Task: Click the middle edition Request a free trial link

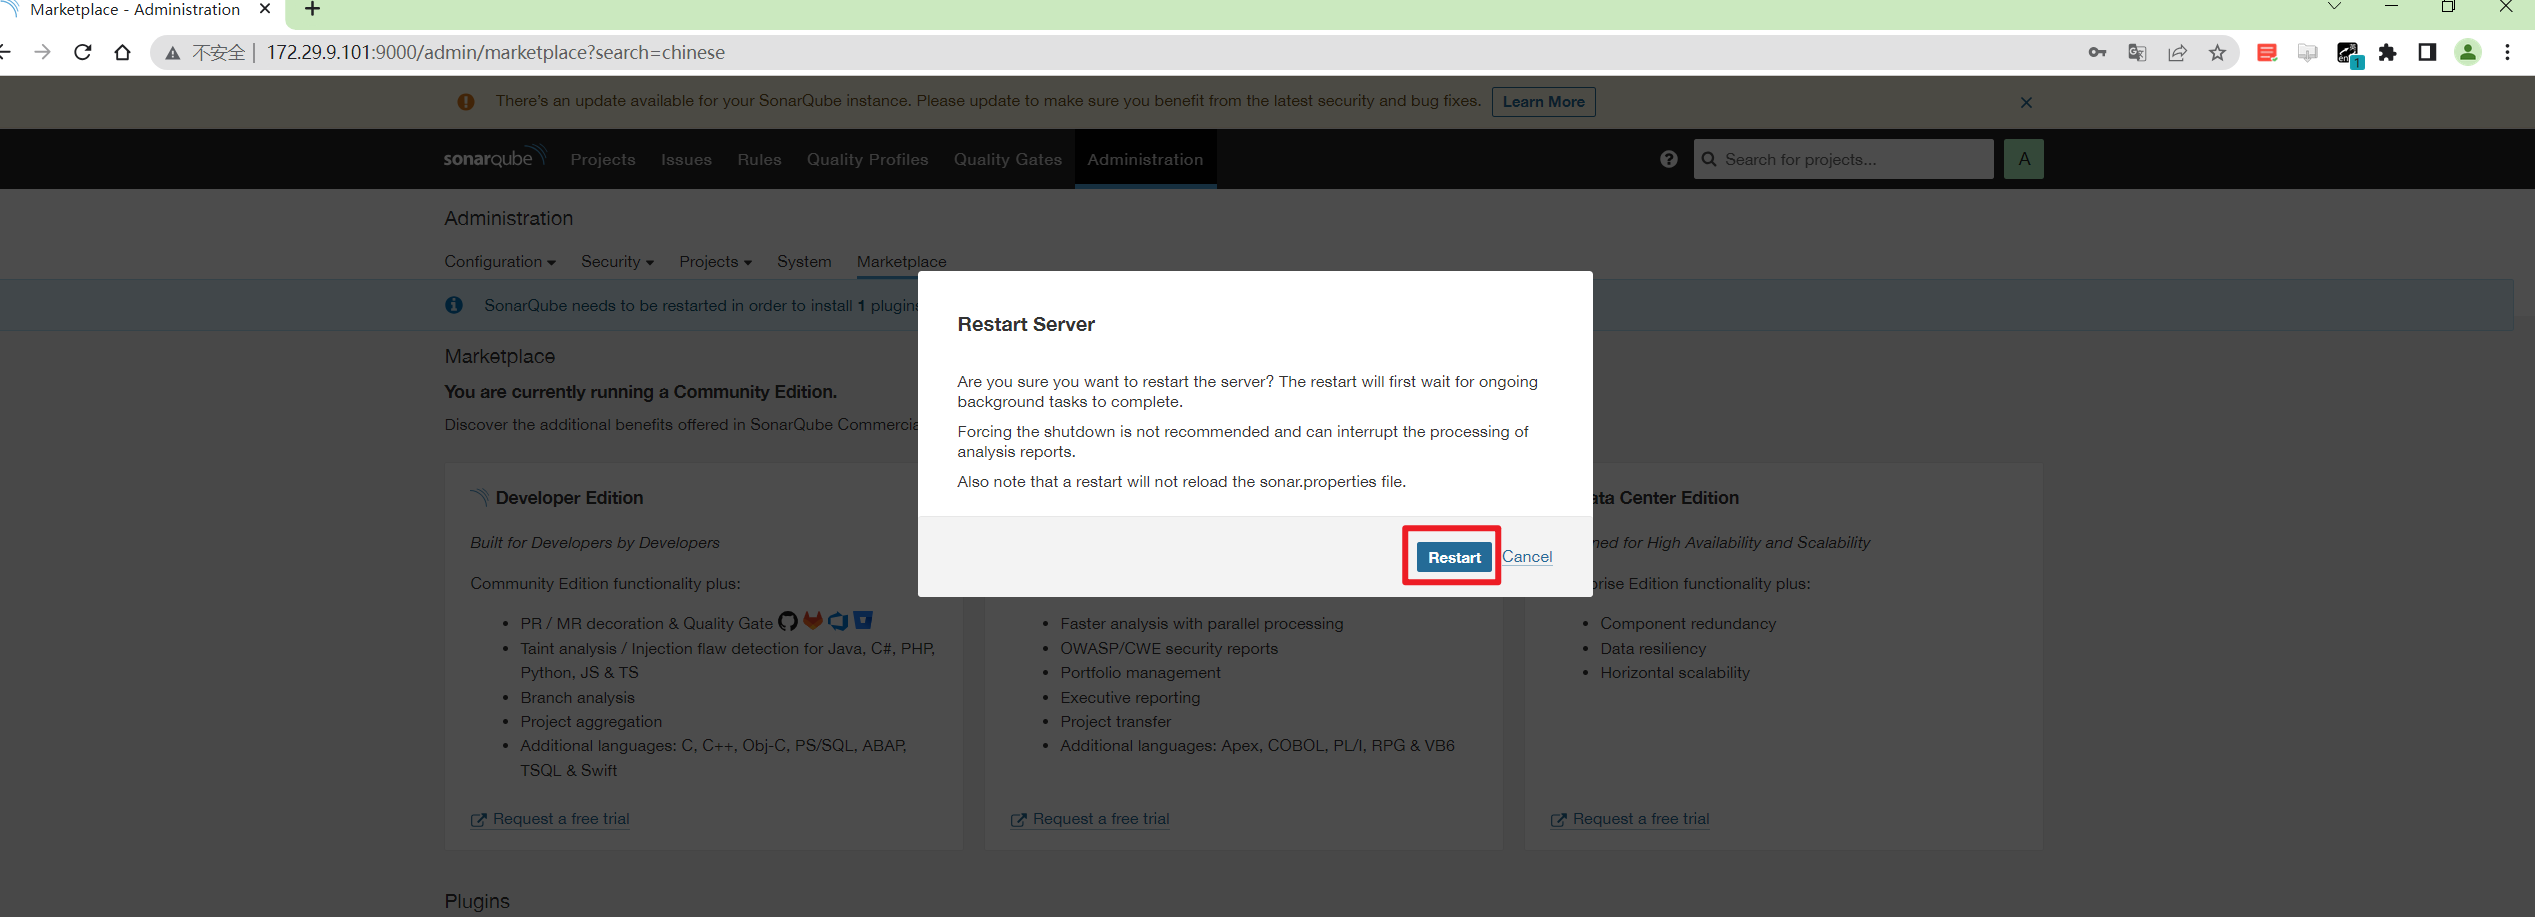Action: point(1090,819)
